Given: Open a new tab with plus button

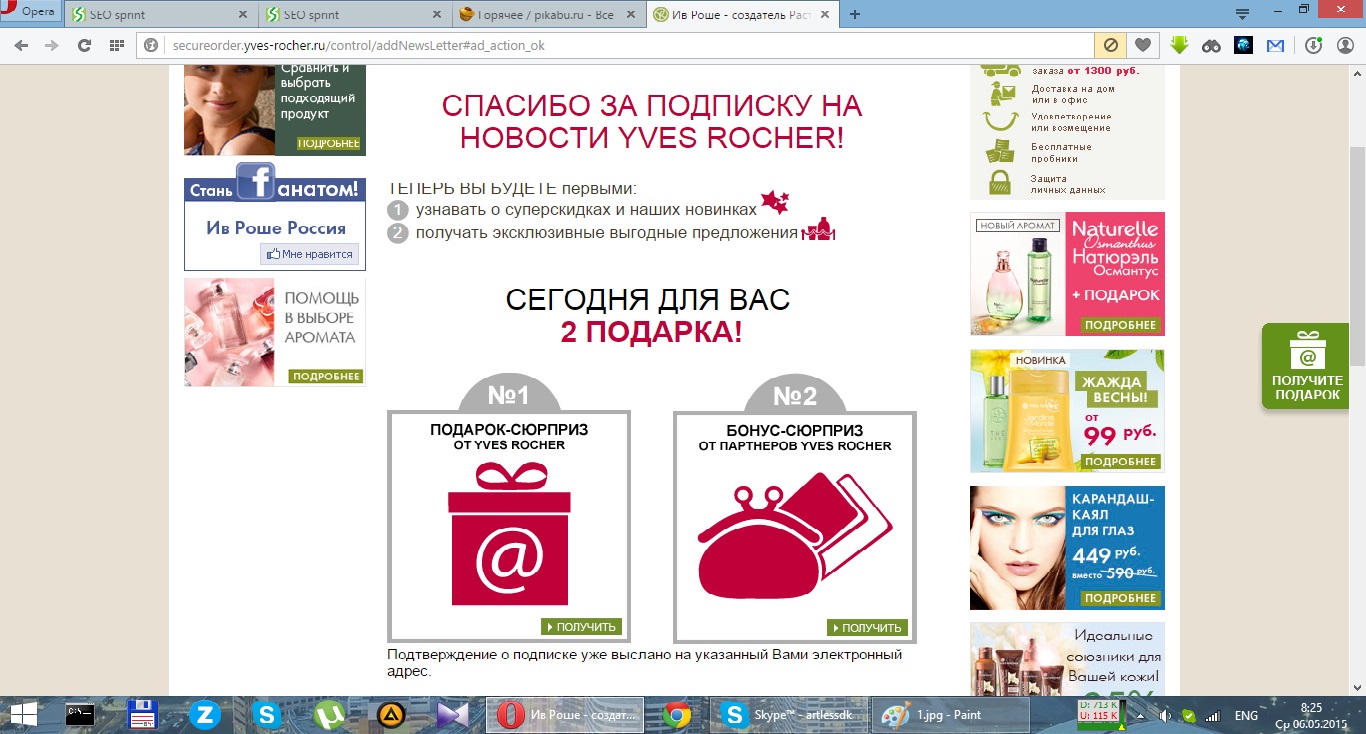Looking at the screenshot, I should coord(855,14).
